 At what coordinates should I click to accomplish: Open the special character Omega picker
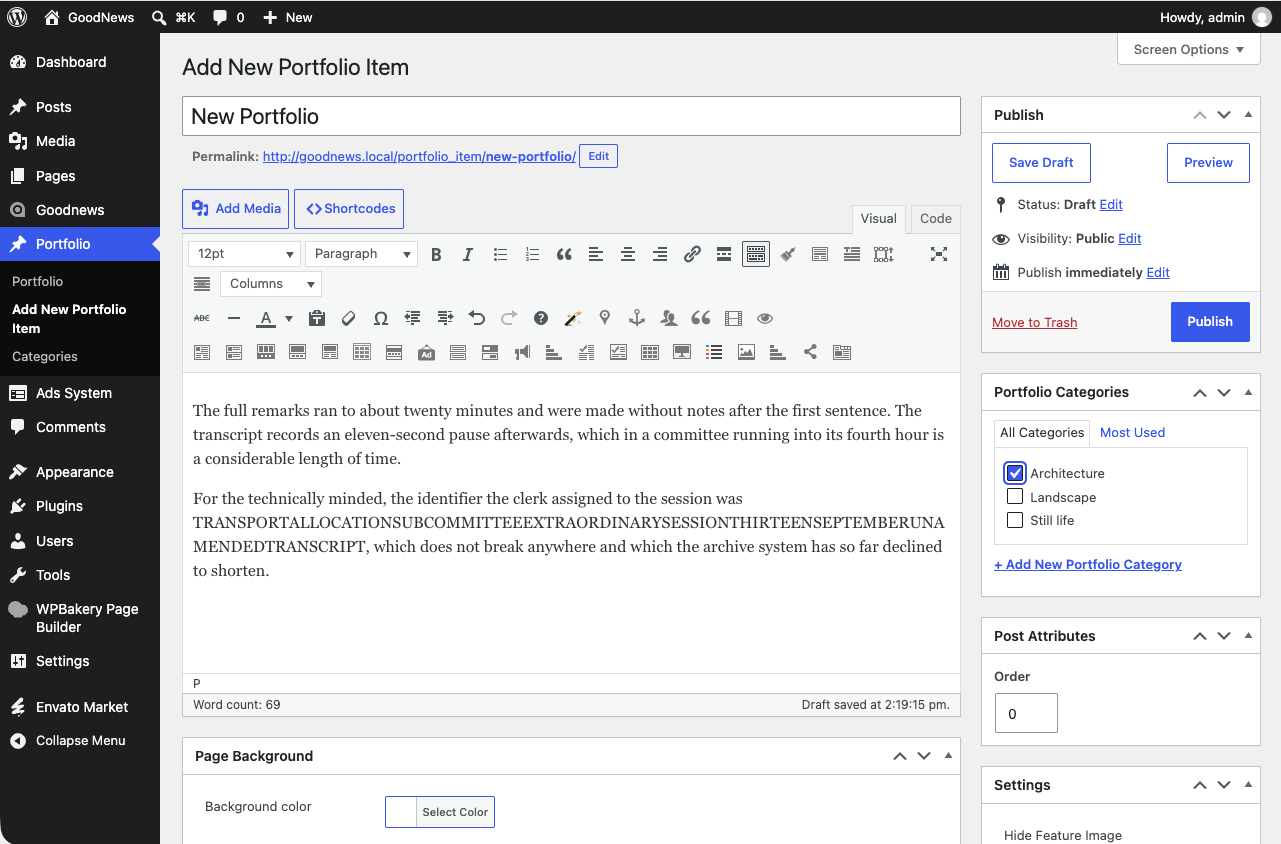click(381, 318)
